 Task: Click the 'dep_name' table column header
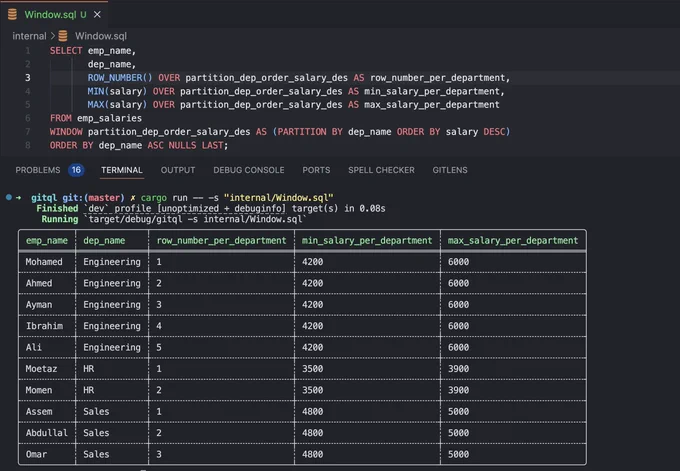tap(104, 240)
